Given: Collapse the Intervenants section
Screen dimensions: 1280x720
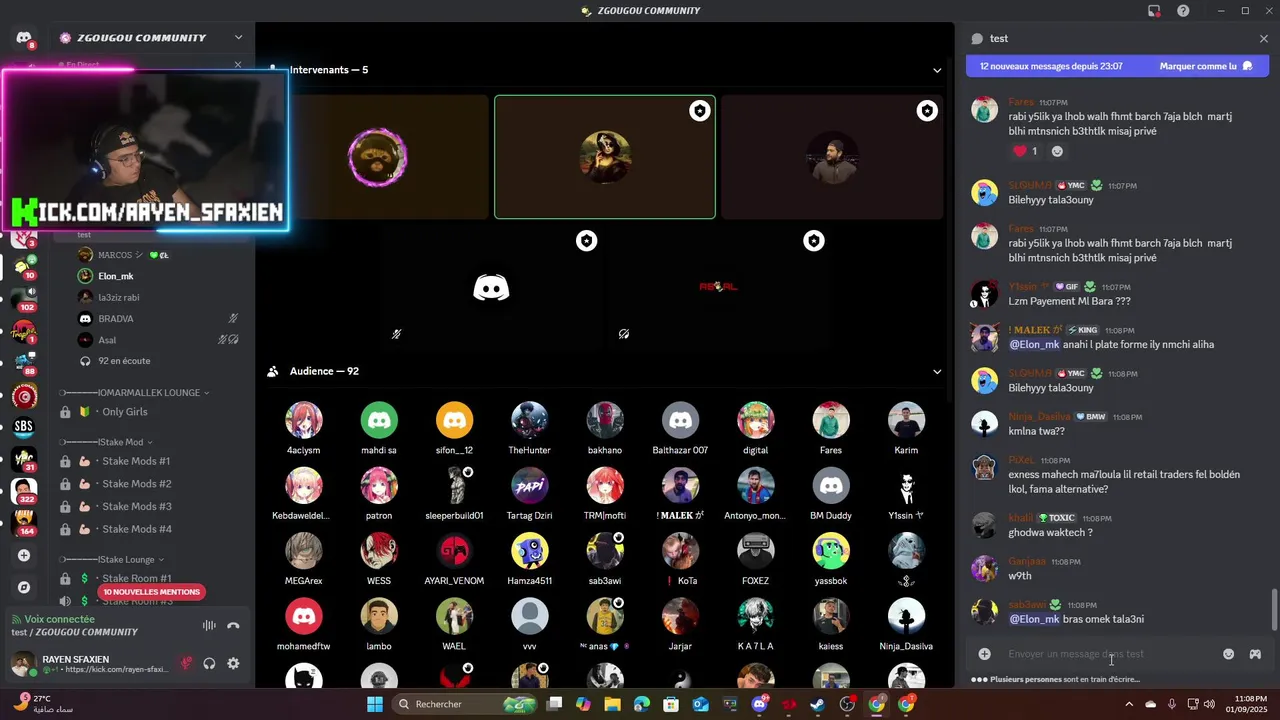Looking at the screenshot, I should pos(937,70).
